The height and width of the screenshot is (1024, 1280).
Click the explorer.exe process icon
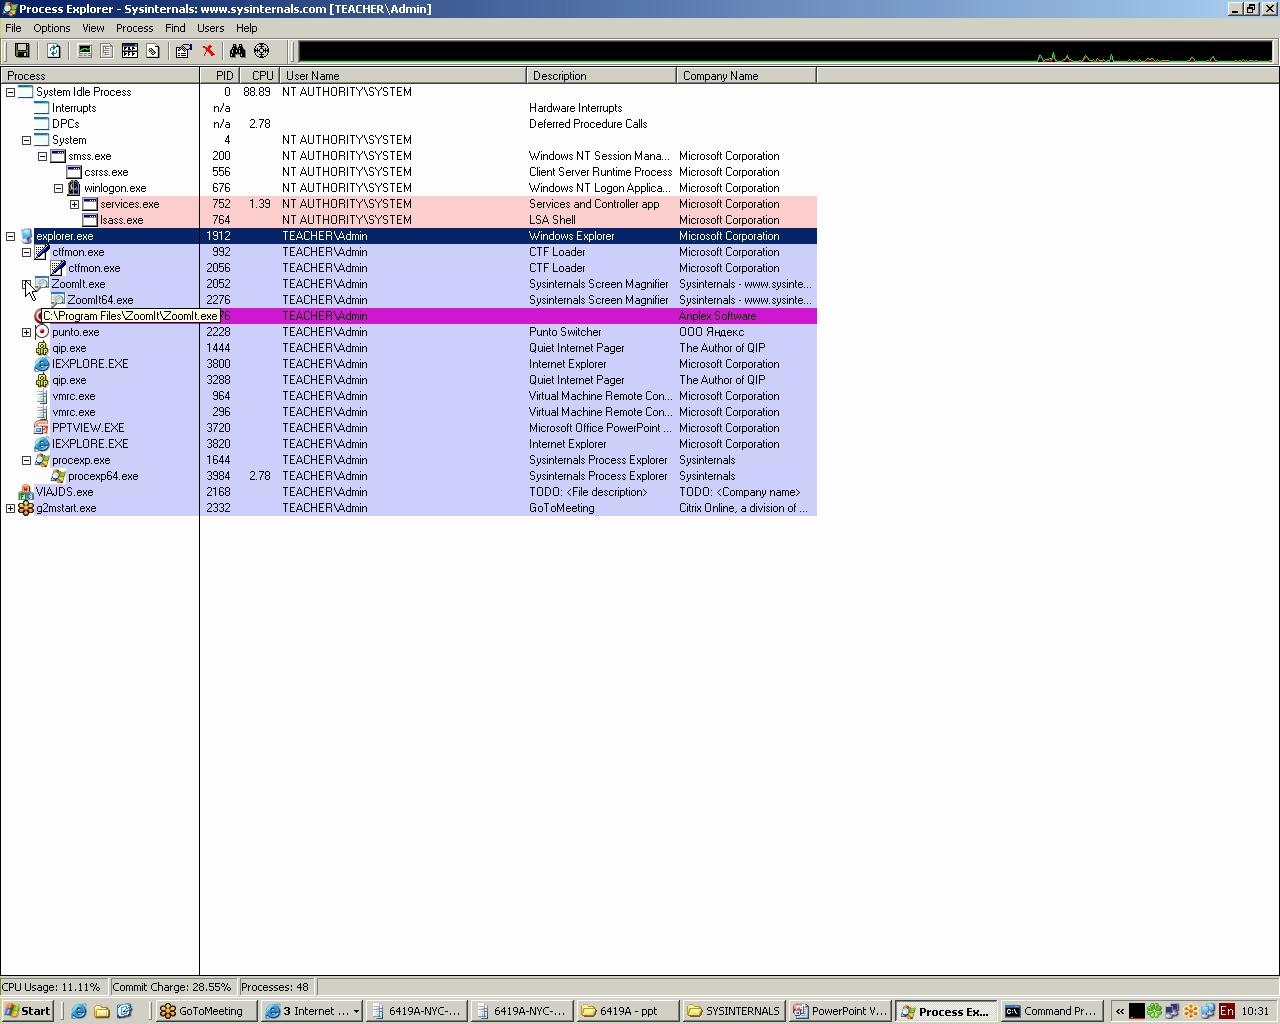[x=26, y=236]
